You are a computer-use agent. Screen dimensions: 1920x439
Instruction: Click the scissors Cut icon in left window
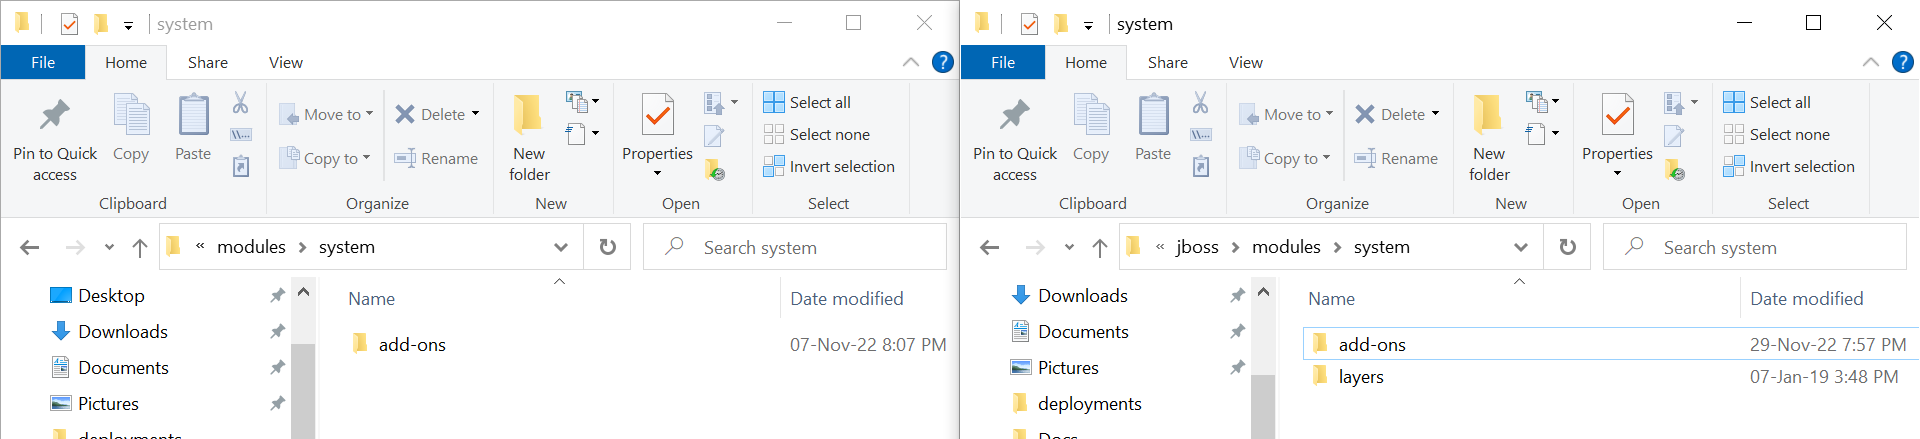240,102
